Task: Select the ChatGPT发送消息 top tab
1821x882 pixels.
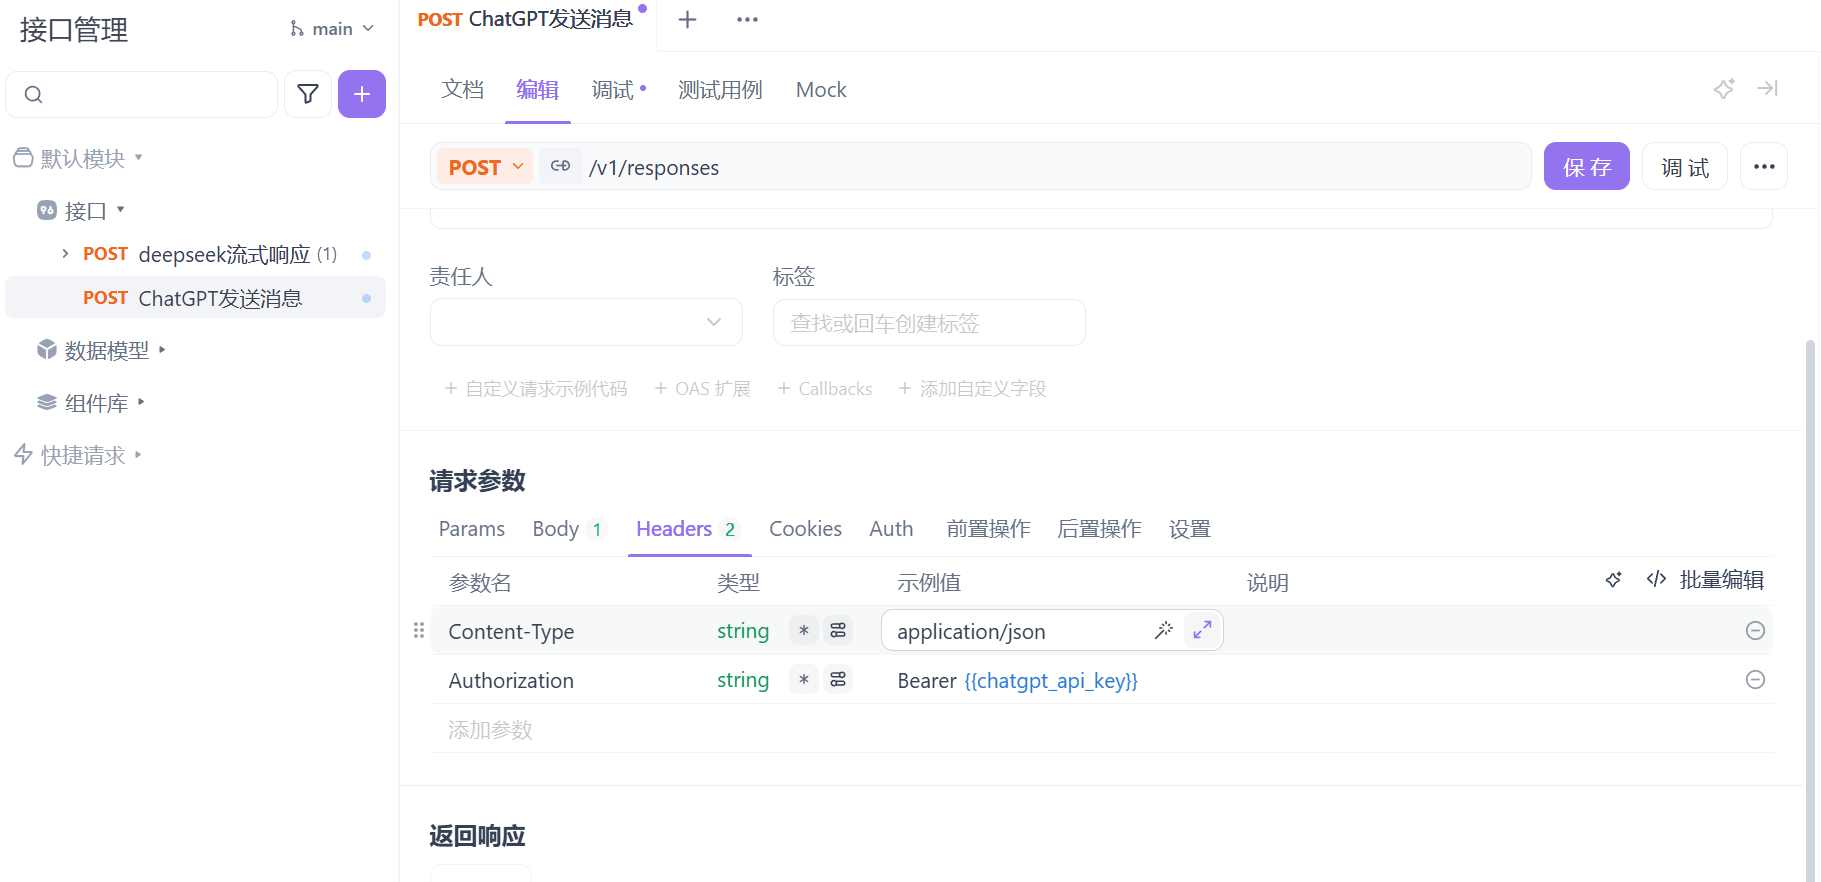Action: point(527,20)
